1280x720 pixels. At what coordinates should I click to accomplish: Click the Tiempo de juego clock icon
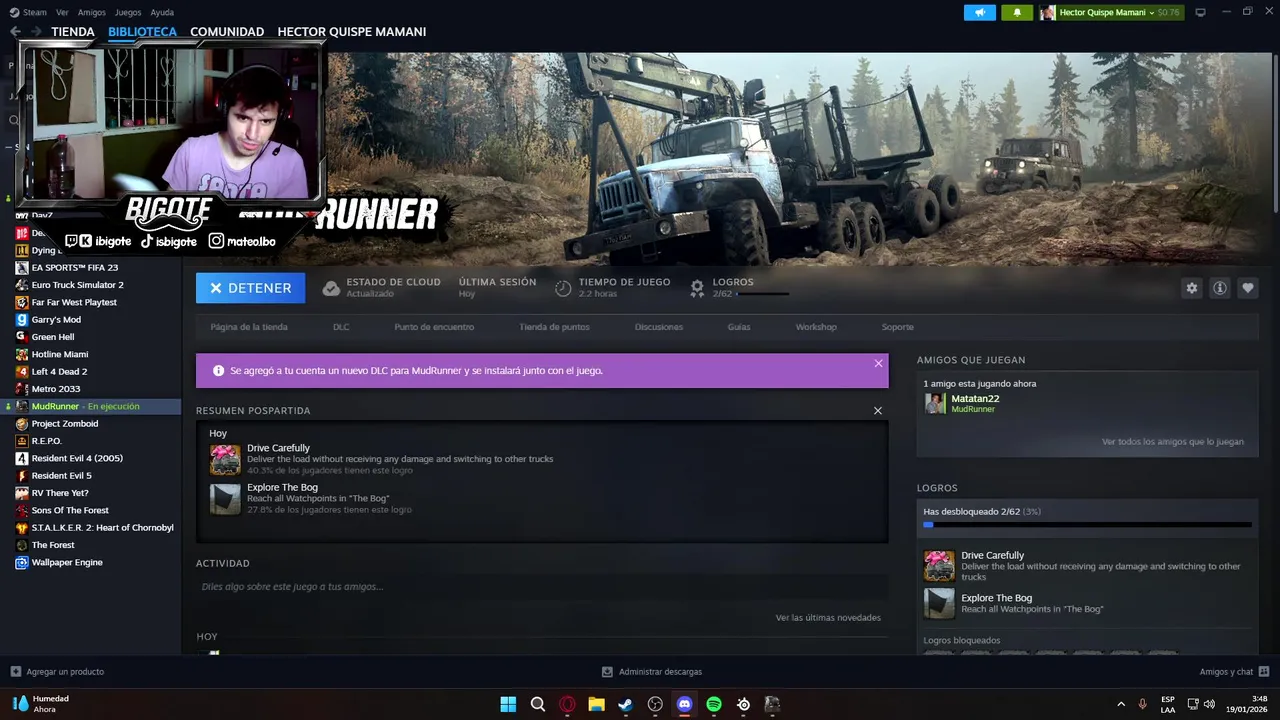pos(563,288)
